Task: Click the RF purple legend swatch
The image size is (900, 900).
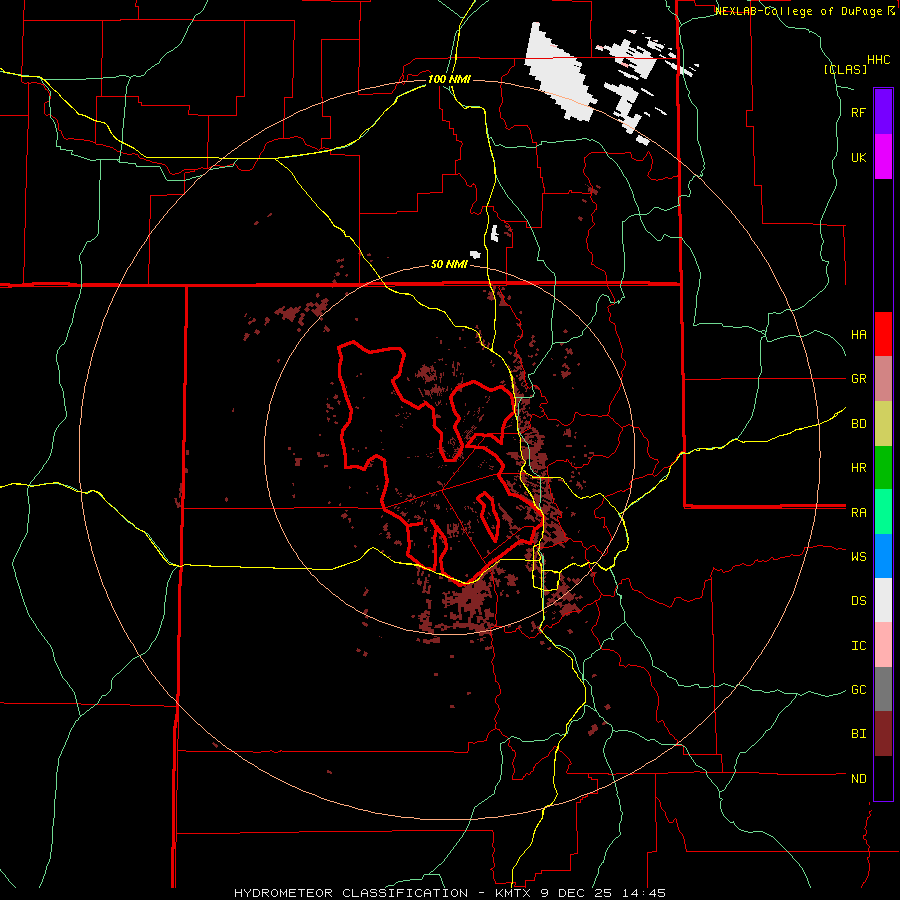Action: tap(883, 112)
